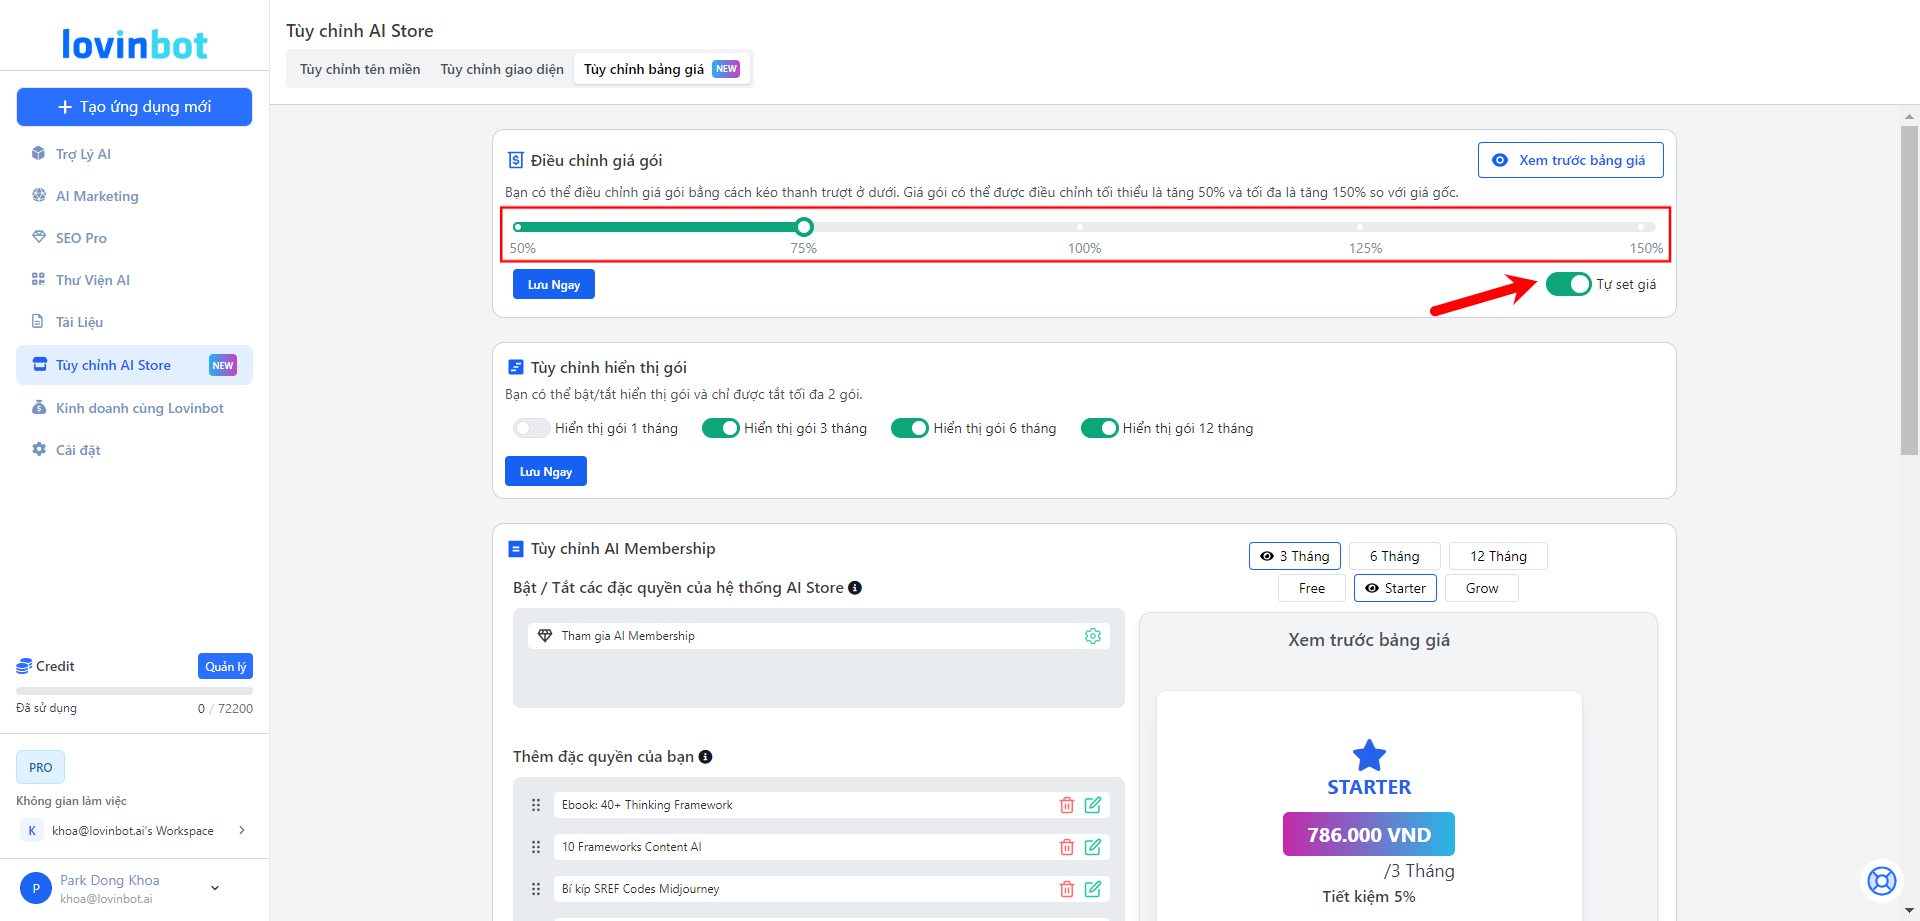Screen dimensions: 1920x921
Task: Click the trash icon for Bí kíp SREF Codes Midjourney
Action: coord(1067,889)
